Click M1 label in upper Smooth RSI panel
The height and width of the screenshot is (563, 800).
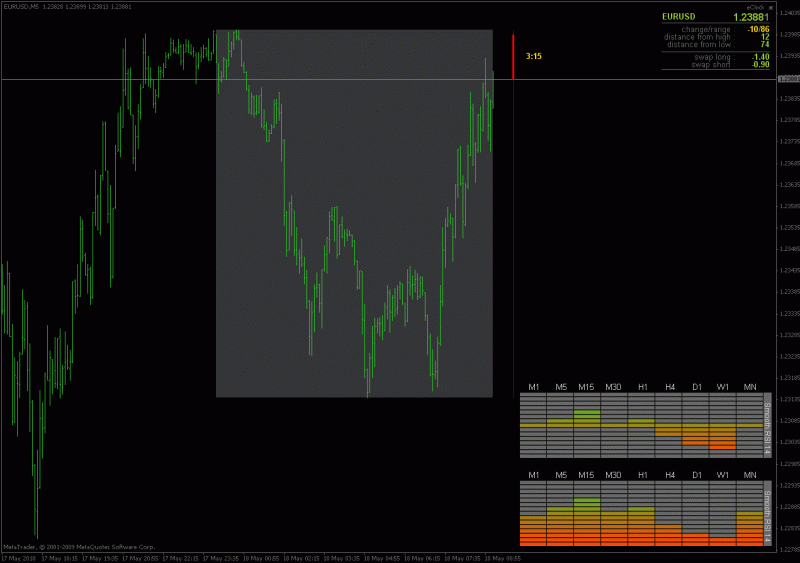(x=534, y=387)
